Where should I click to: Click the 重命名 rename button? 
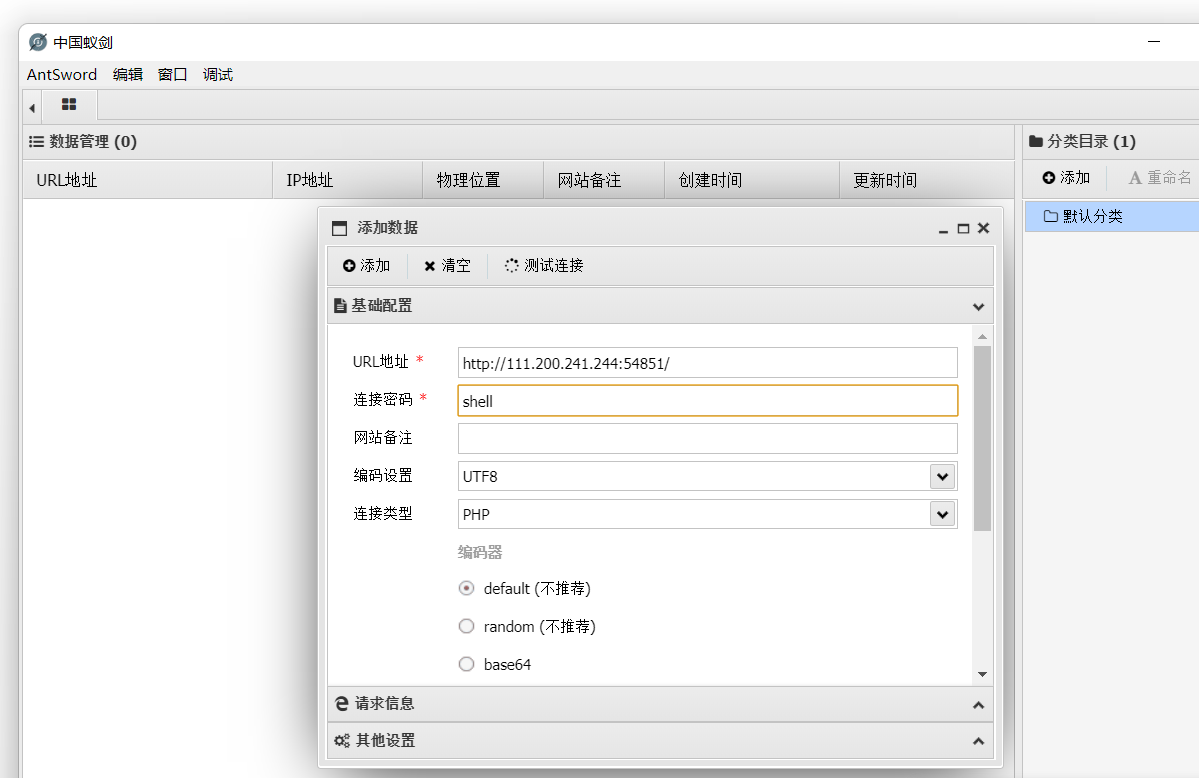coord(1159,177)
